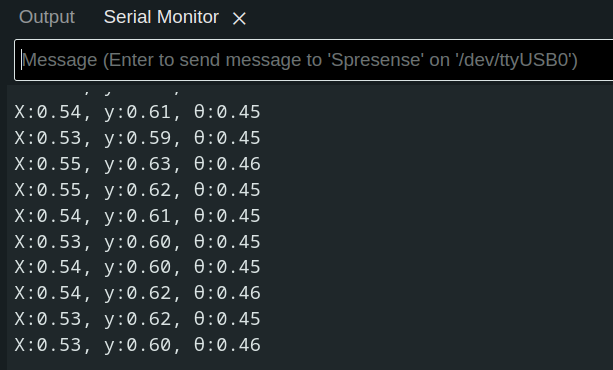Click the partially hidden log line under the input
Screen dimensions: 613x370
(x=137, y=92)
